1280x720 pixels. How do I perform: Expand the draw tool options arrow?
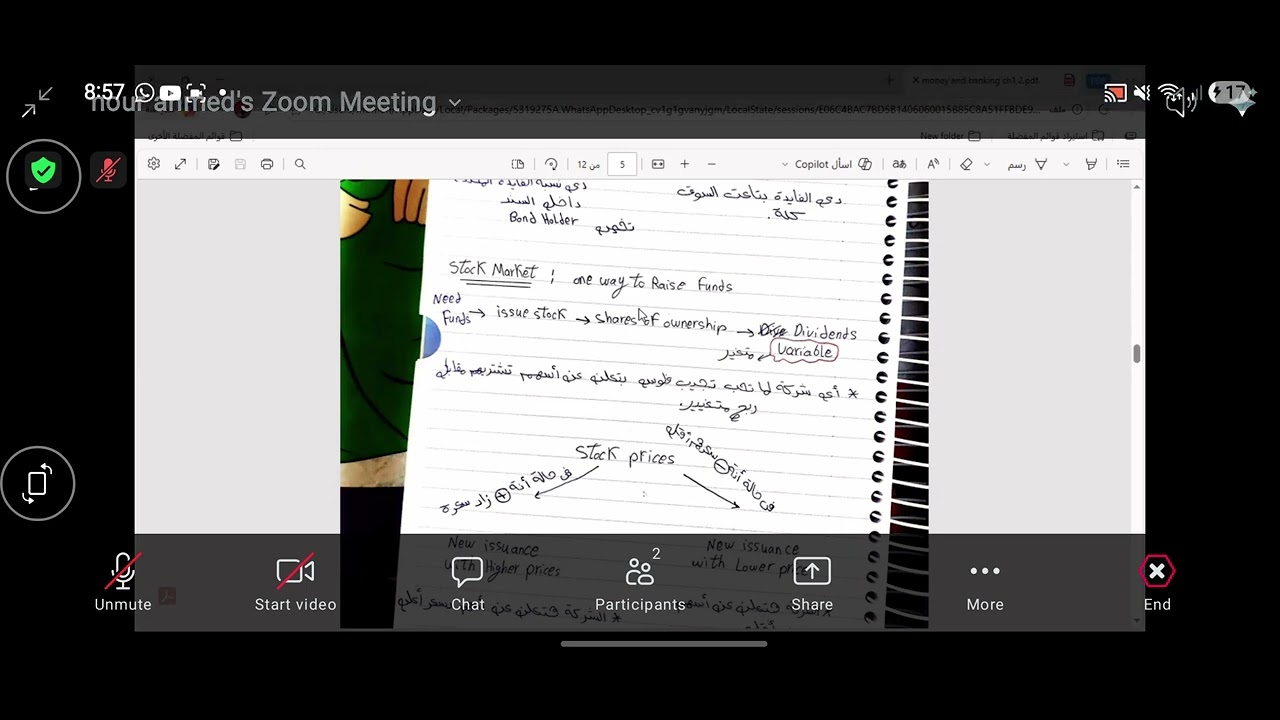click(x=1066, y=164)
